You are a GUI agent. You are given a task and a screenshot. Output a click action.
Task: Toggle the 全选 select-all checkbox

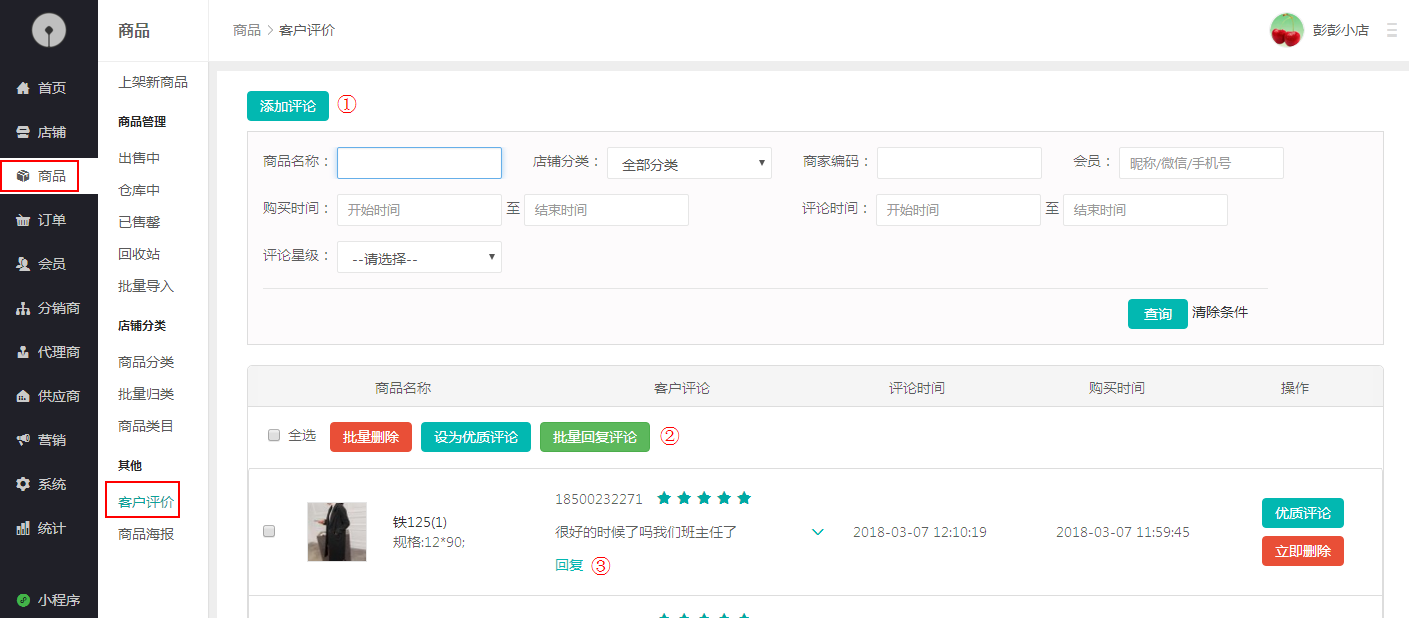[274, 435]
